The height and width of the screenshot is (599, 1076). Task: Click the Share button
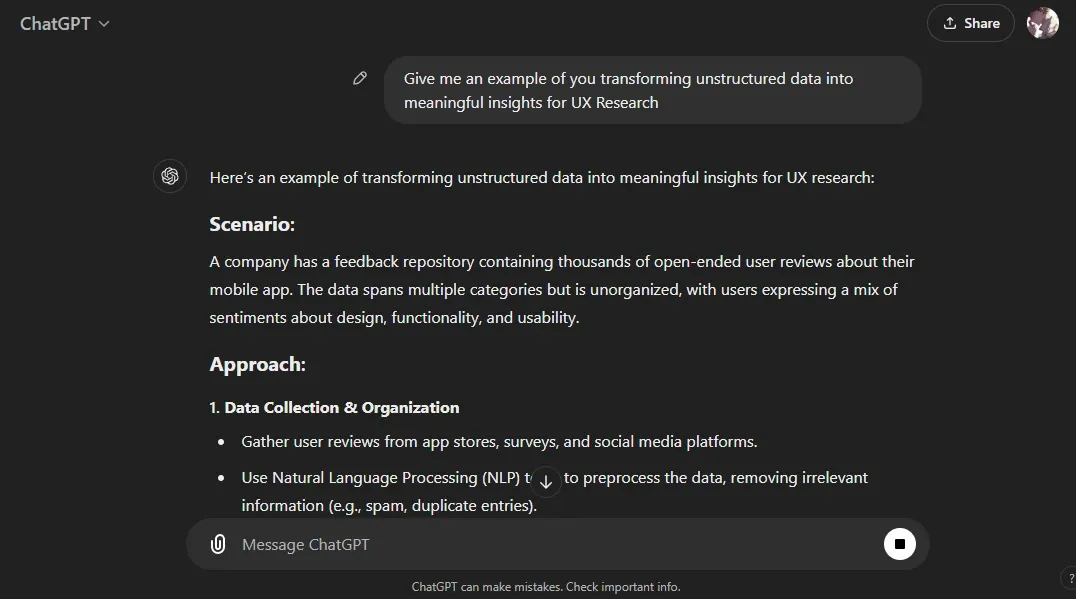[x=970, y=22]
